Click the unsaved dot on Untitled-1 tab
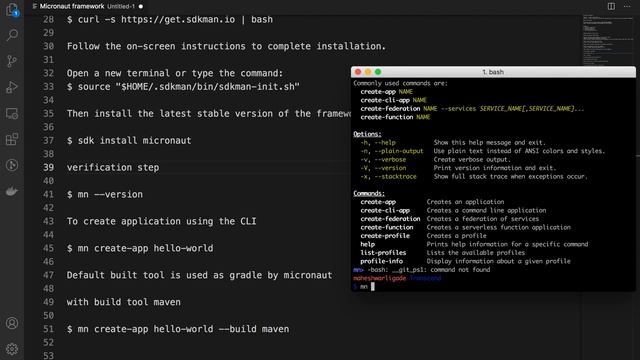This screenshot has height=360, width=640. 141,7
